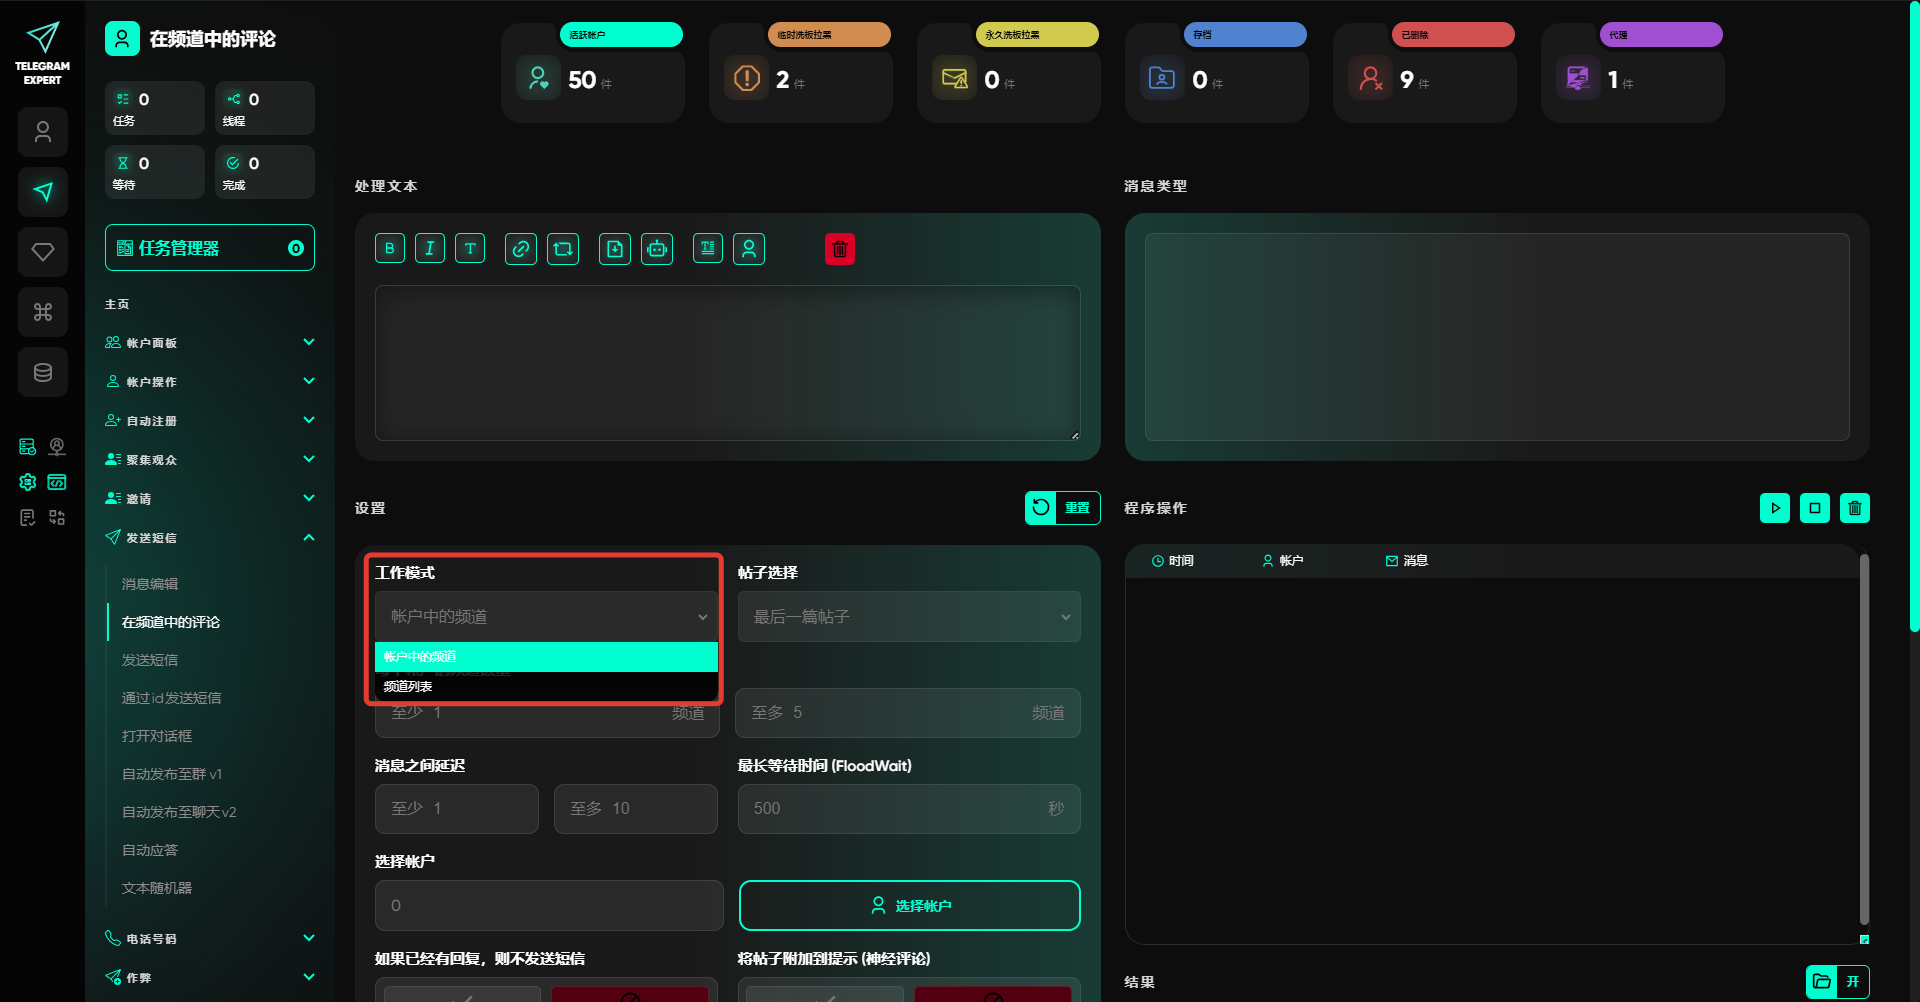The image size is (1920, 1002).
Task: Click the heart icon in left sidebar
Action: point(43,252)
